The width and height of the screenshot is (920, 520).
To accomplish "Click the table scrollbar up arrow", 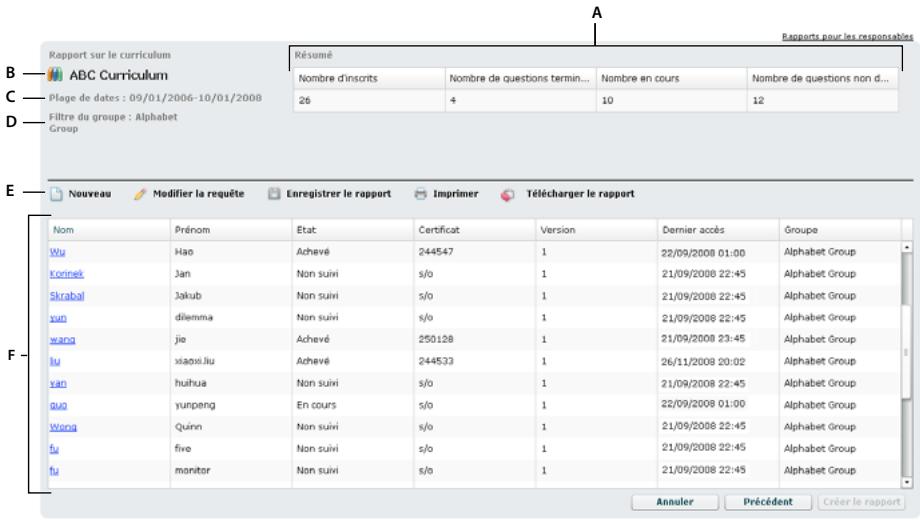I will click(x=907, y=248).
